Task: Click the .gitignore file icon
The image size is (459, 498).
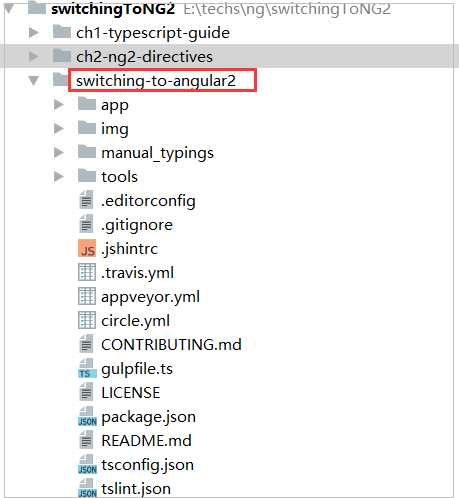Action: coord(86,224)
